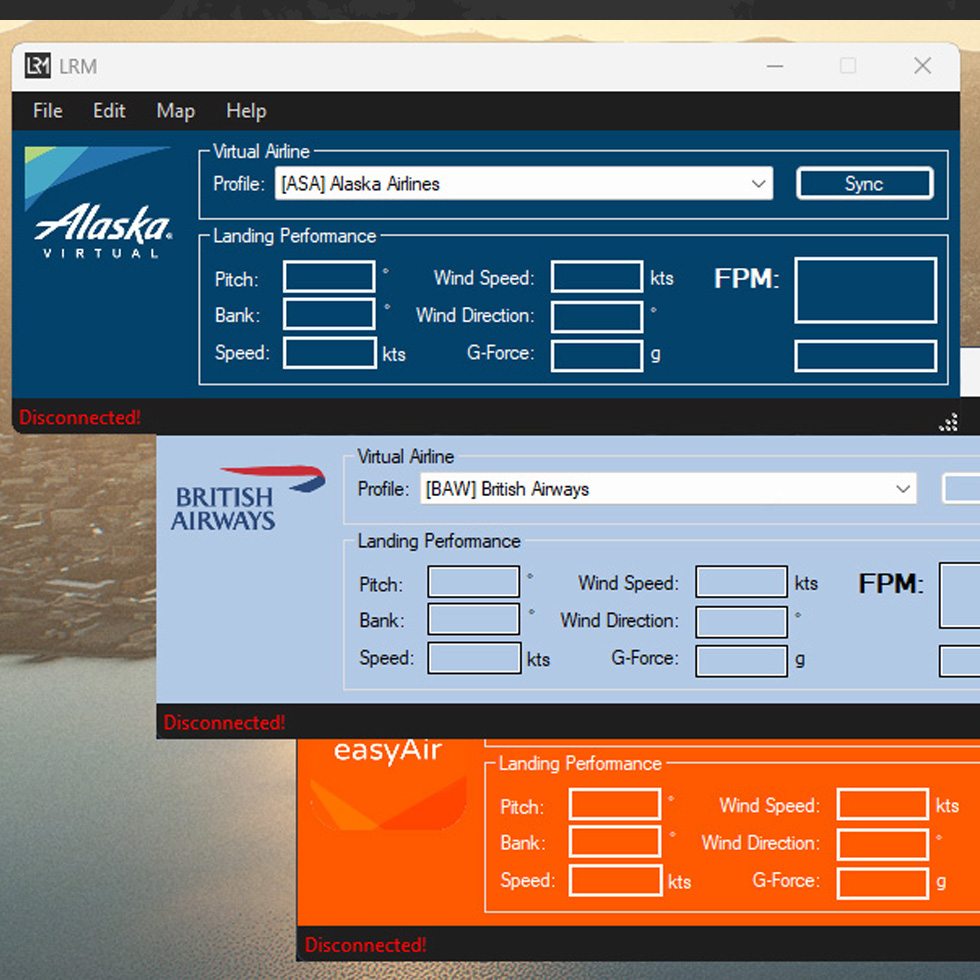Click Pitch field in Alaska window
980x980 pixels.
329,277
